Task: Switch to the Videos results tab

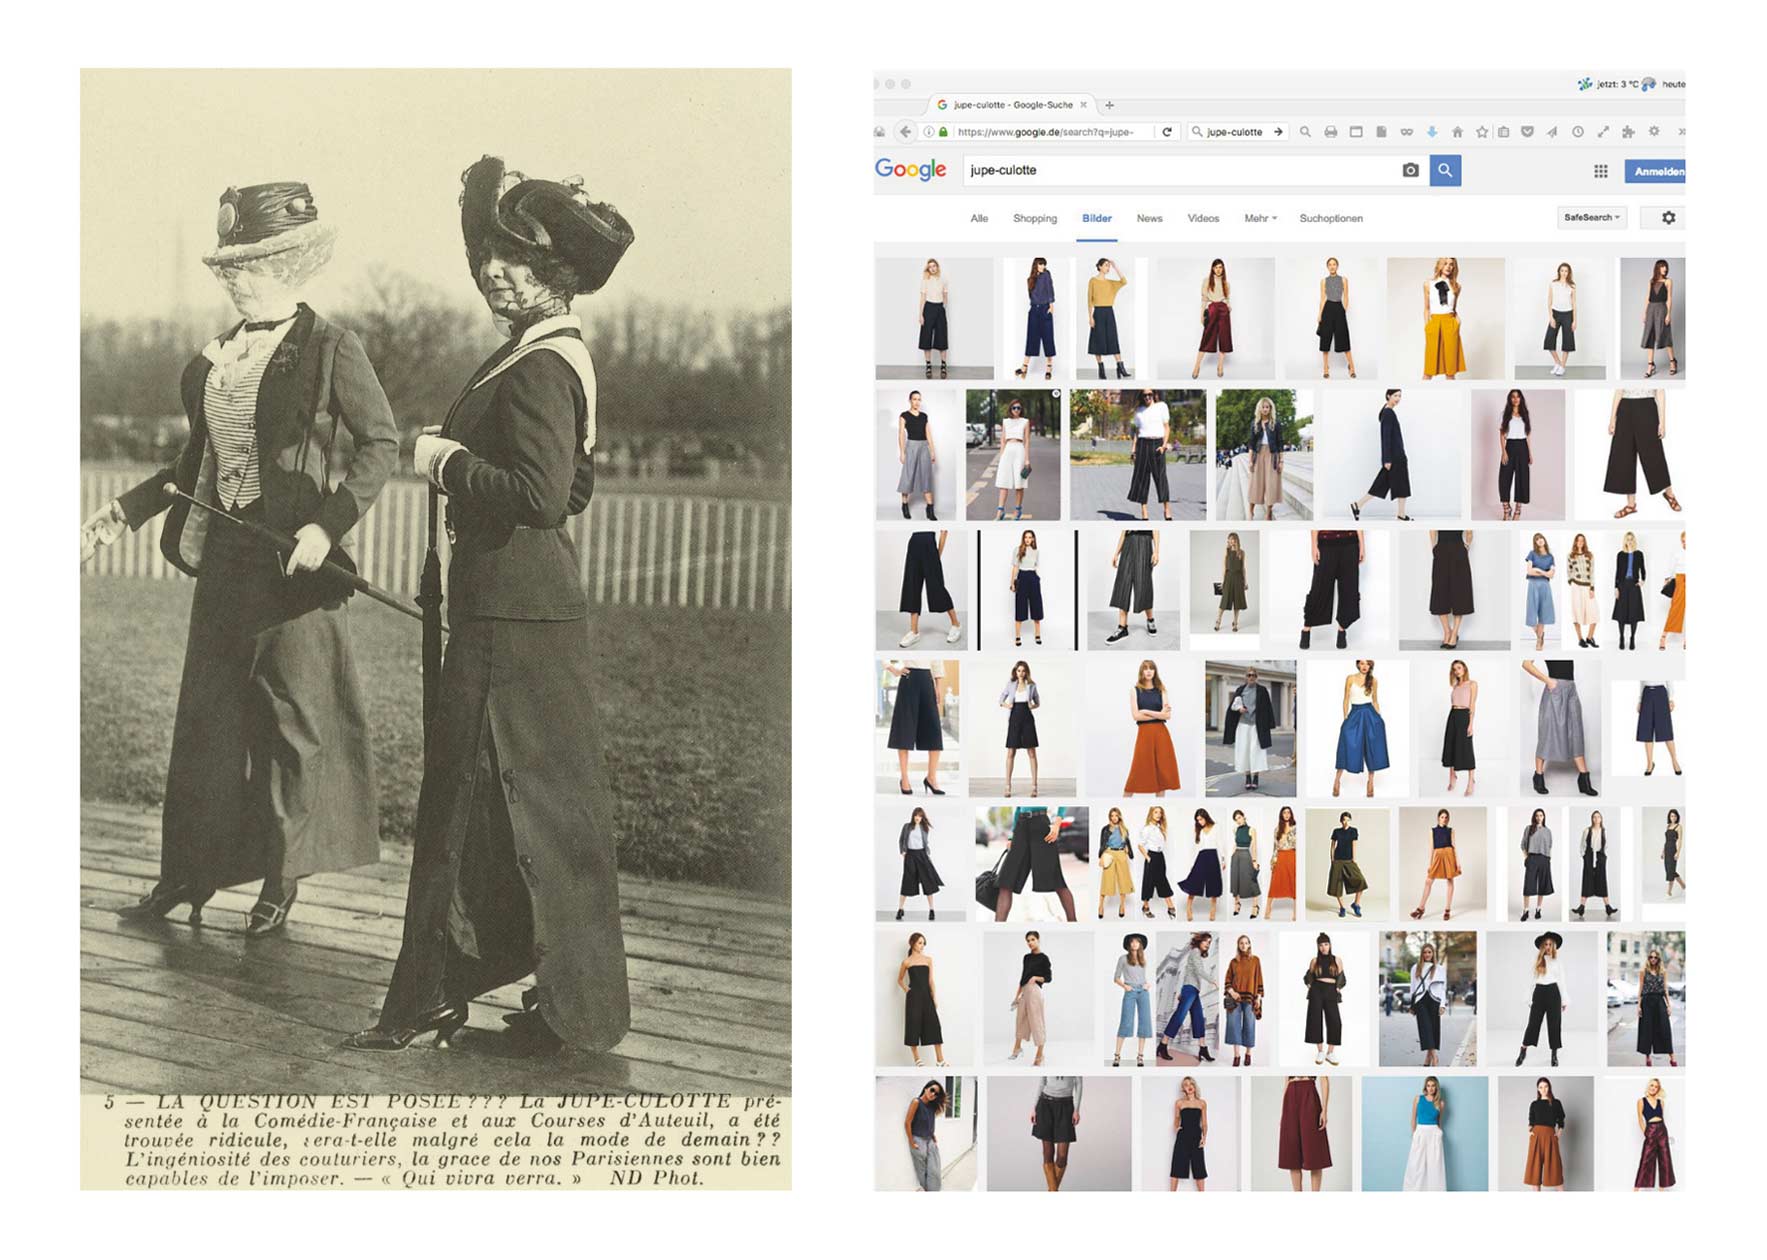Action: 1202,219
